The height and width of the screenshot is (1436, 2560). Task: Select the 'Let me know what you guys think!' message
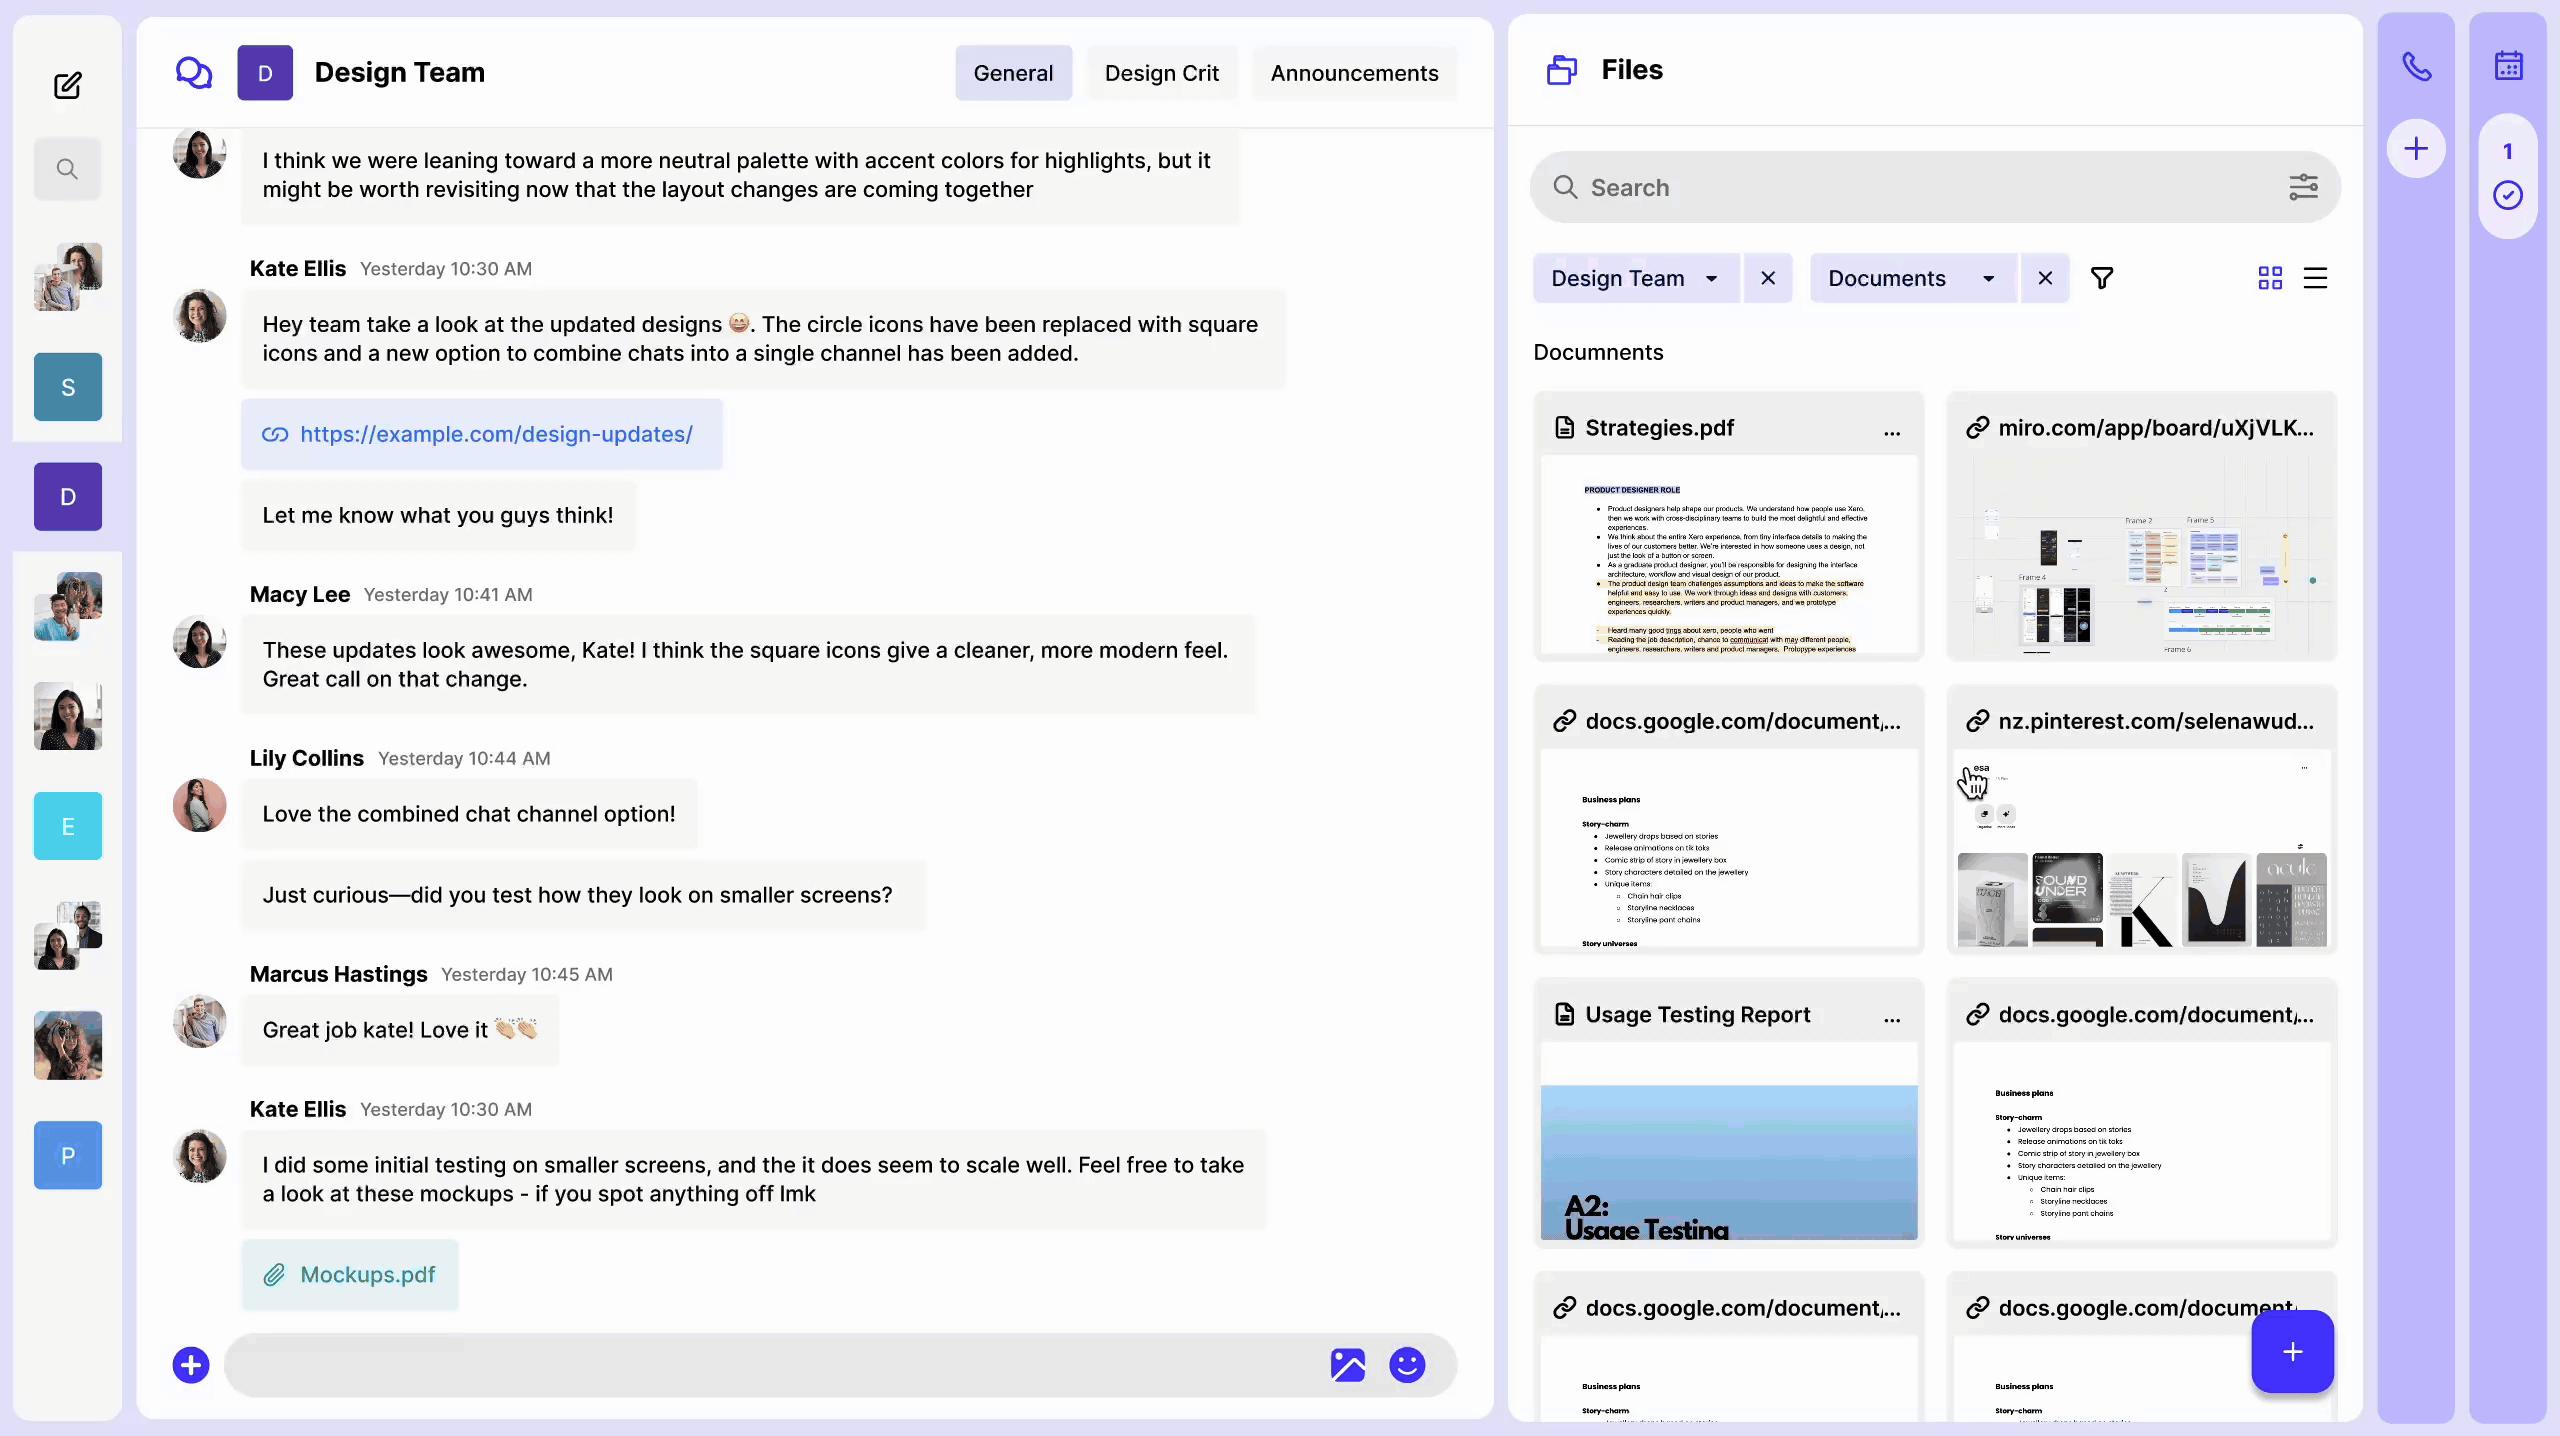point(438,515)
